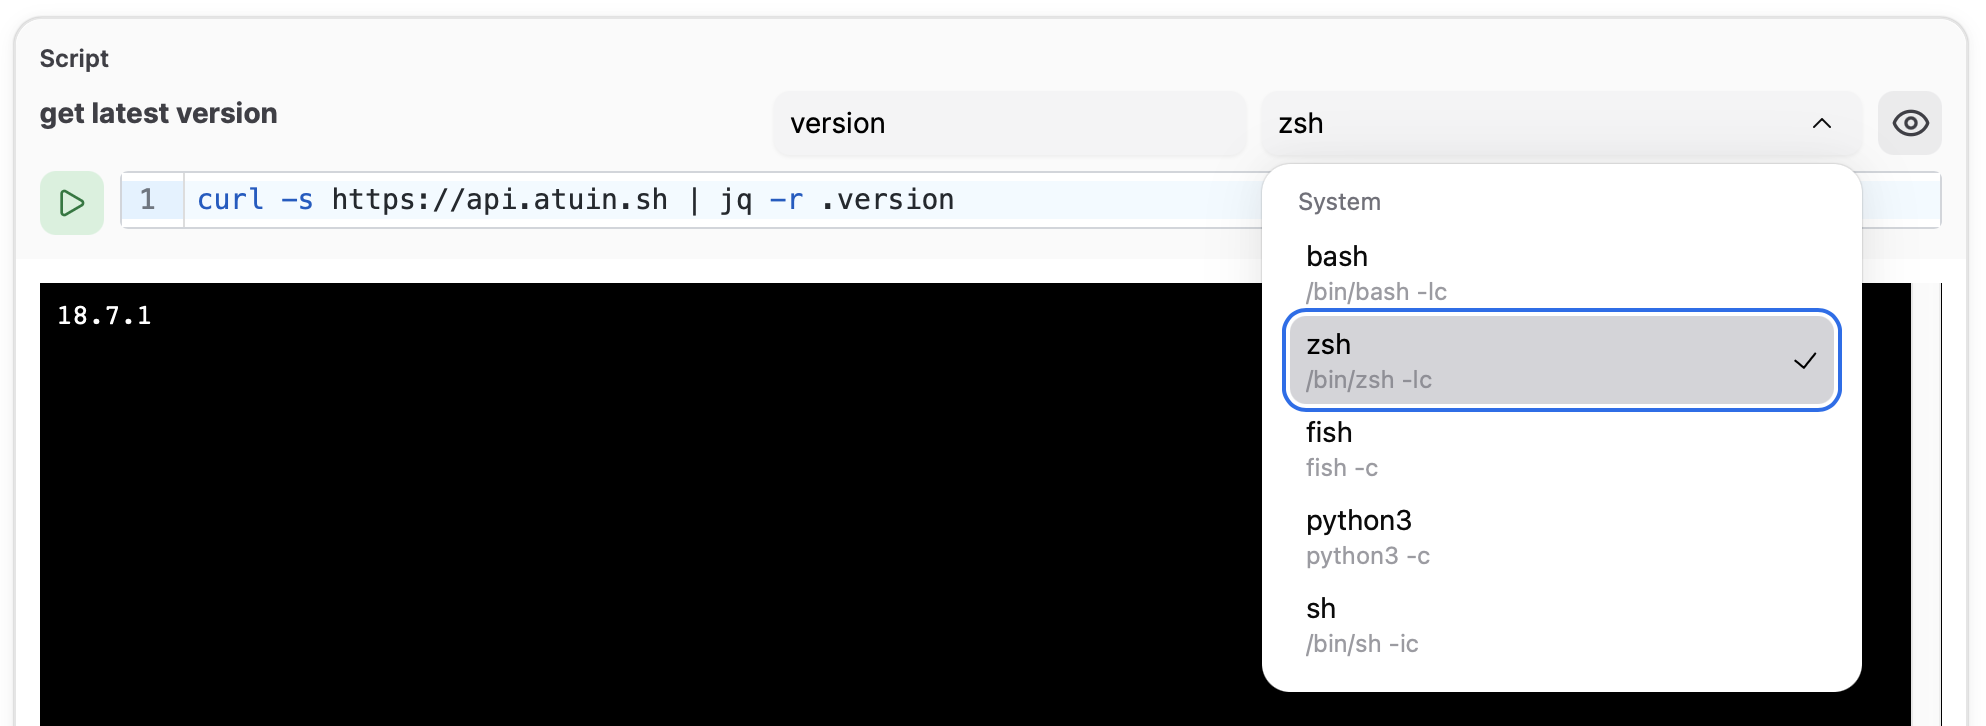
Task: Click the 'jq' command in the code
Action: (x=736, y=200)
